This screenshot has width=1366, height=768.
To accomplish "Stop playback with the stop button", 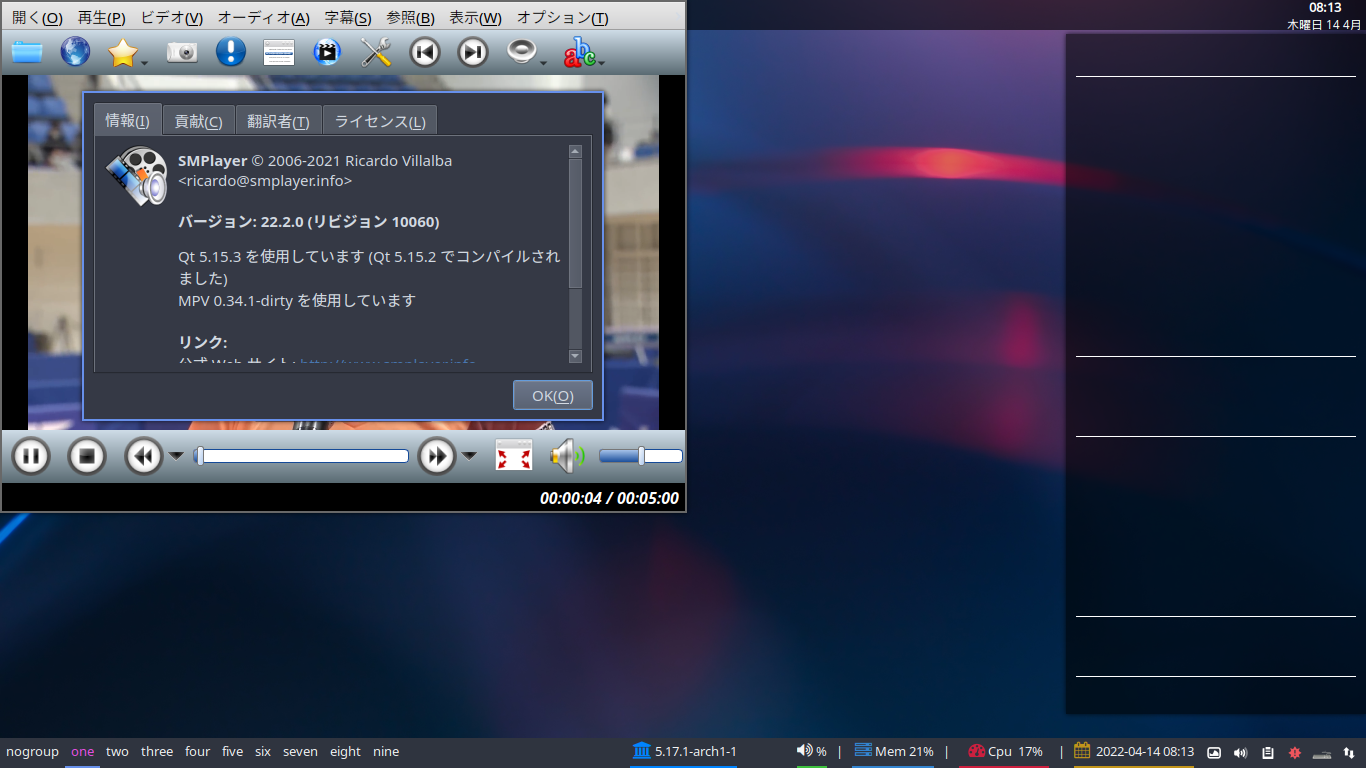I will pyautogui.click(x=87, y=457).
